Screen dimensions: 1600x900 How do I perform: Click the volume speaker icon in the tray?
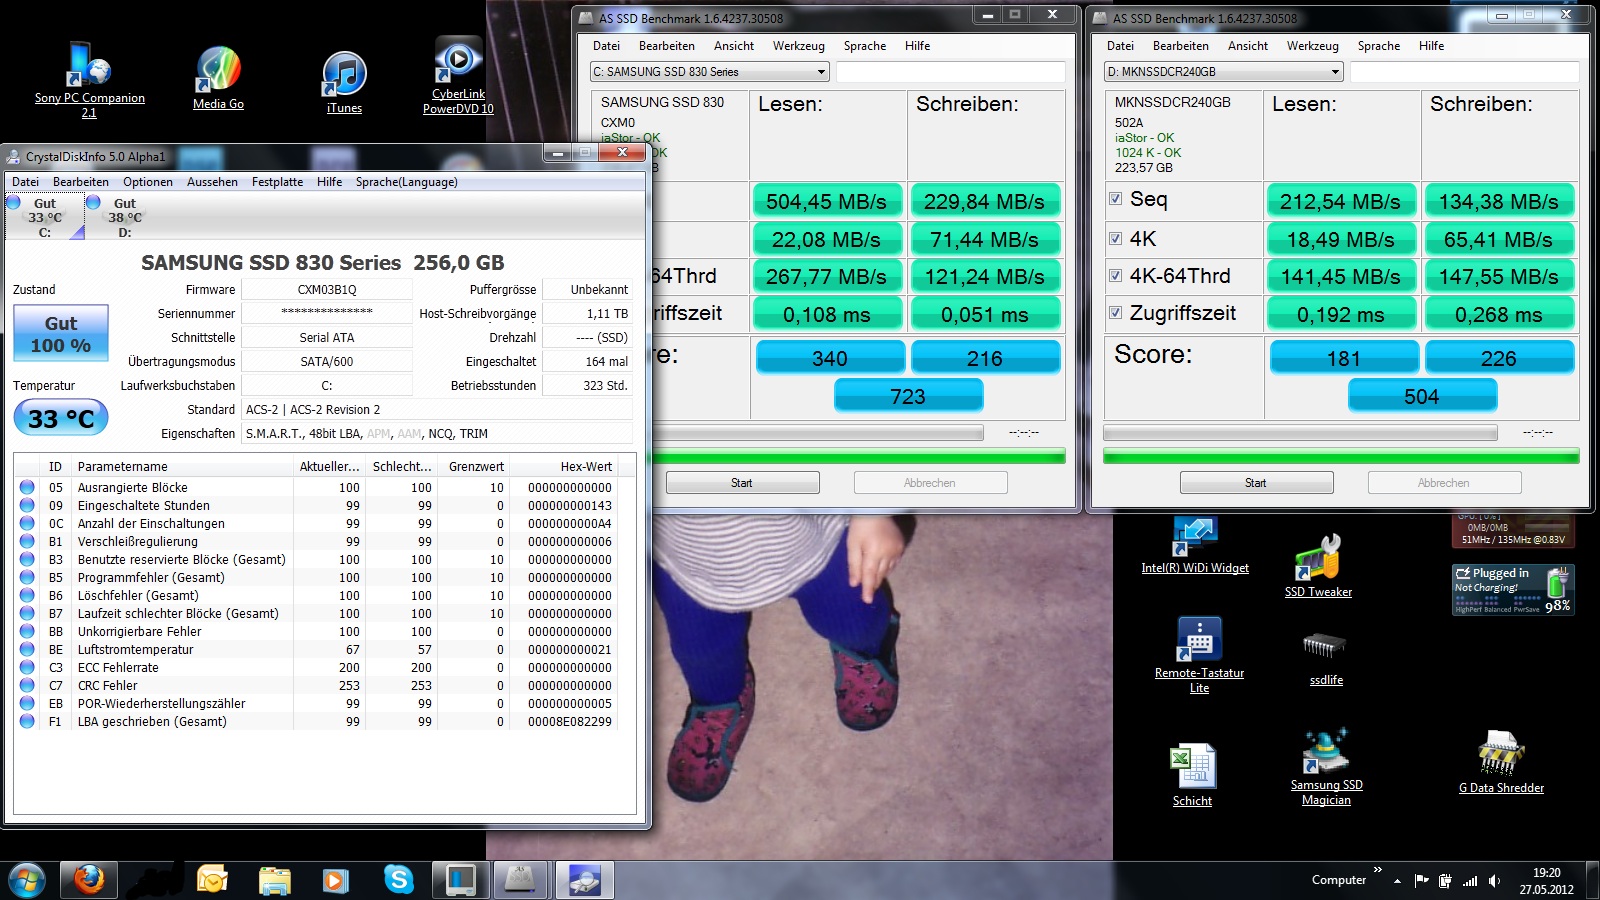pyautogui.click(x=1495, y=881)
